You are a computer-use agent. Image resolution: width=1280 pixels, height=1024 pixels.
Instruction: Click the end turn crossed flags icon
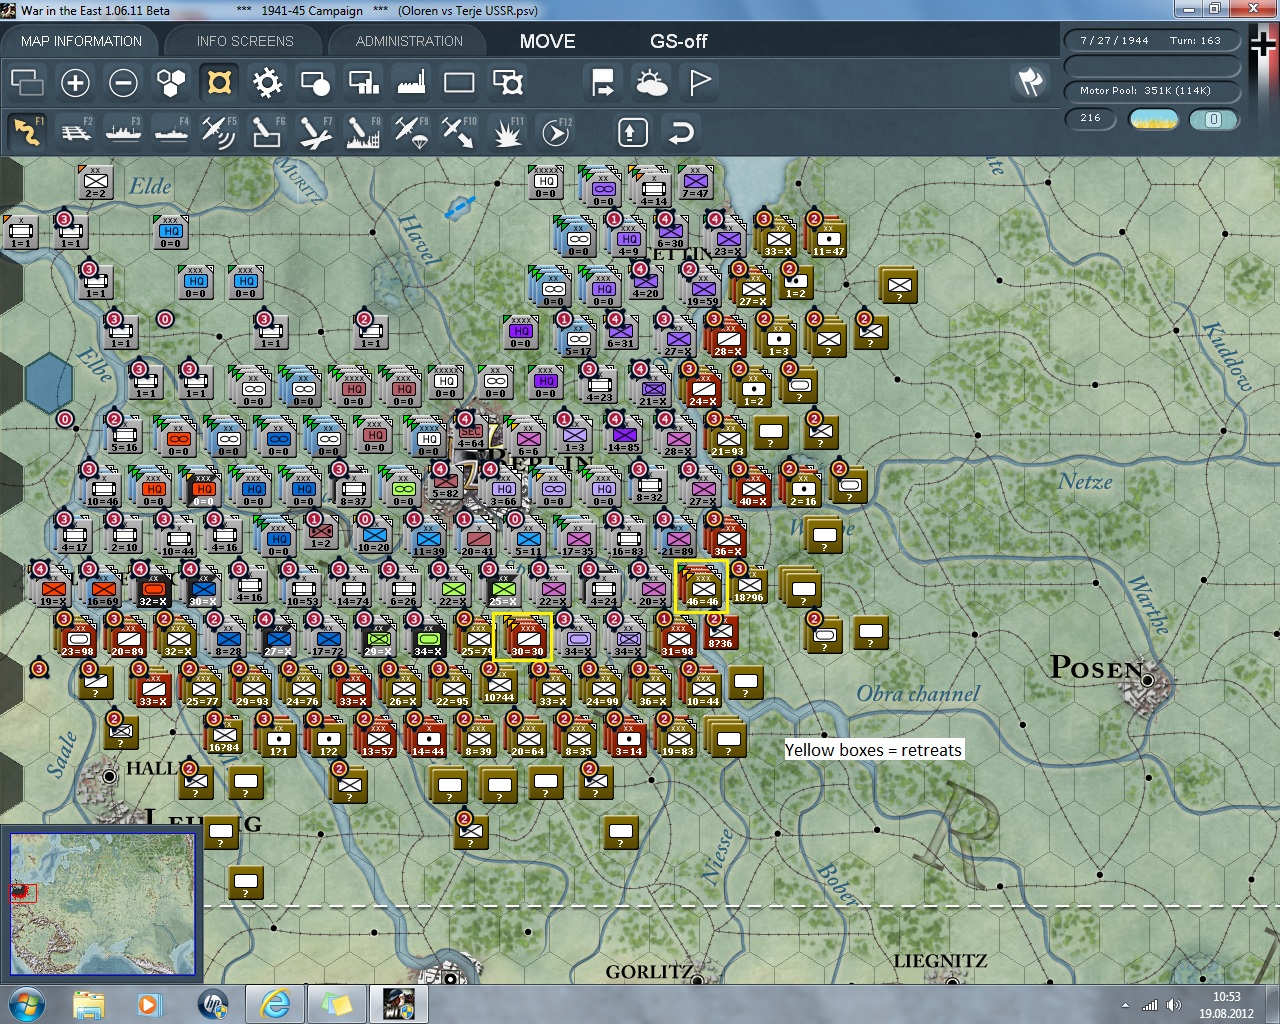[x=1030, y=82]
